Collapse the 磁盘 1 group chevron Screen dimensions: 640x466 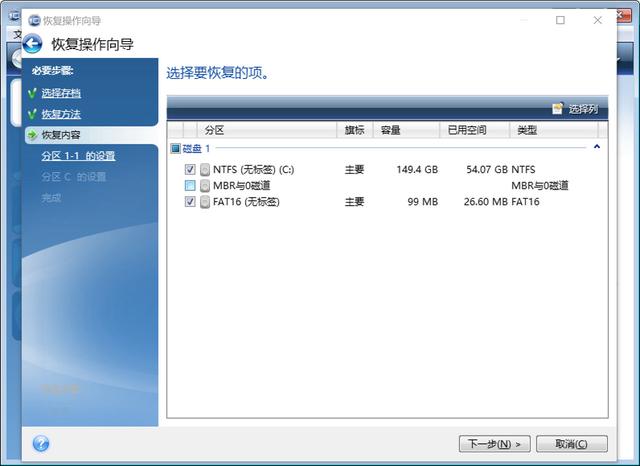click(x=597, y=146)
